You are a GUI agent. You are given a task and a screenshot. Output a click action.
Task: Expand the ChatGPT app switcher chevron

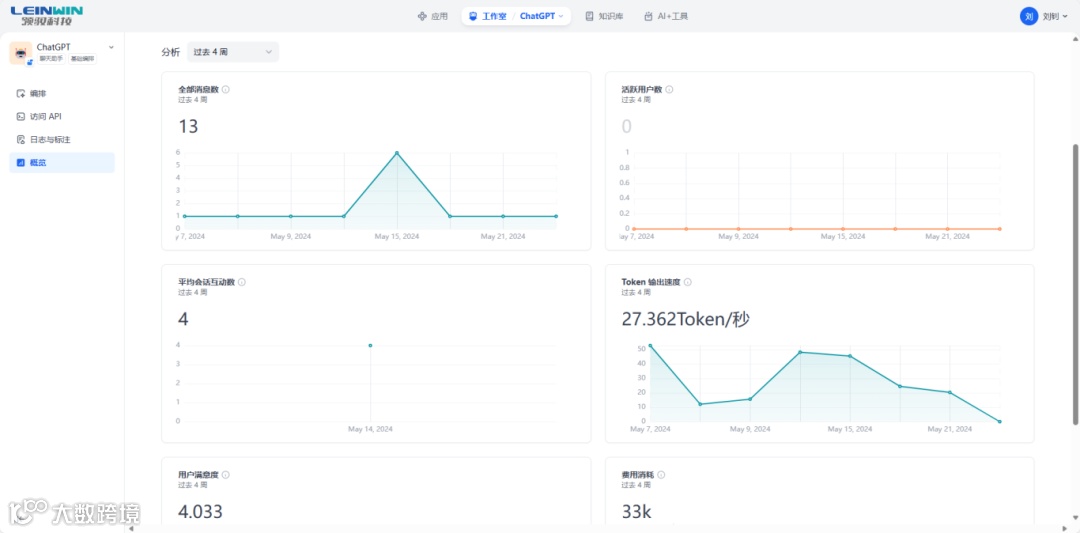click(112, 47)
